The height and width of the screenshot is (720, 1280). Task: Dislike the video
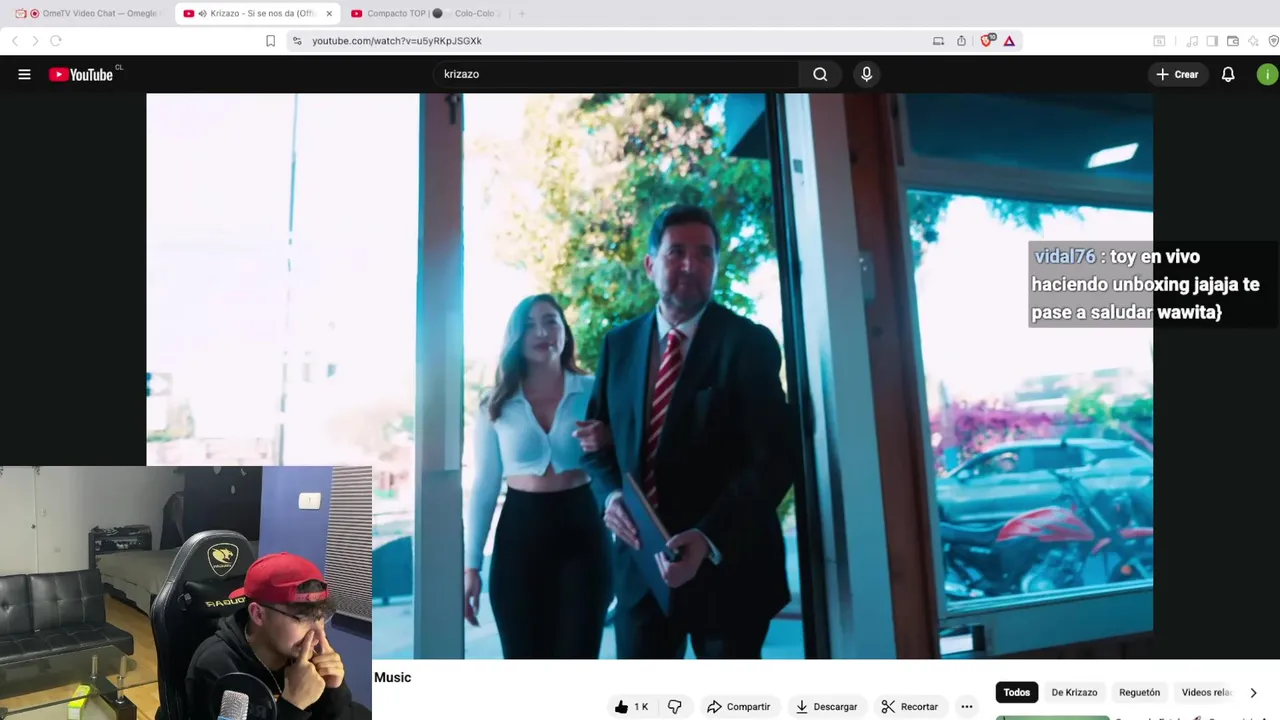coord(675,707)
